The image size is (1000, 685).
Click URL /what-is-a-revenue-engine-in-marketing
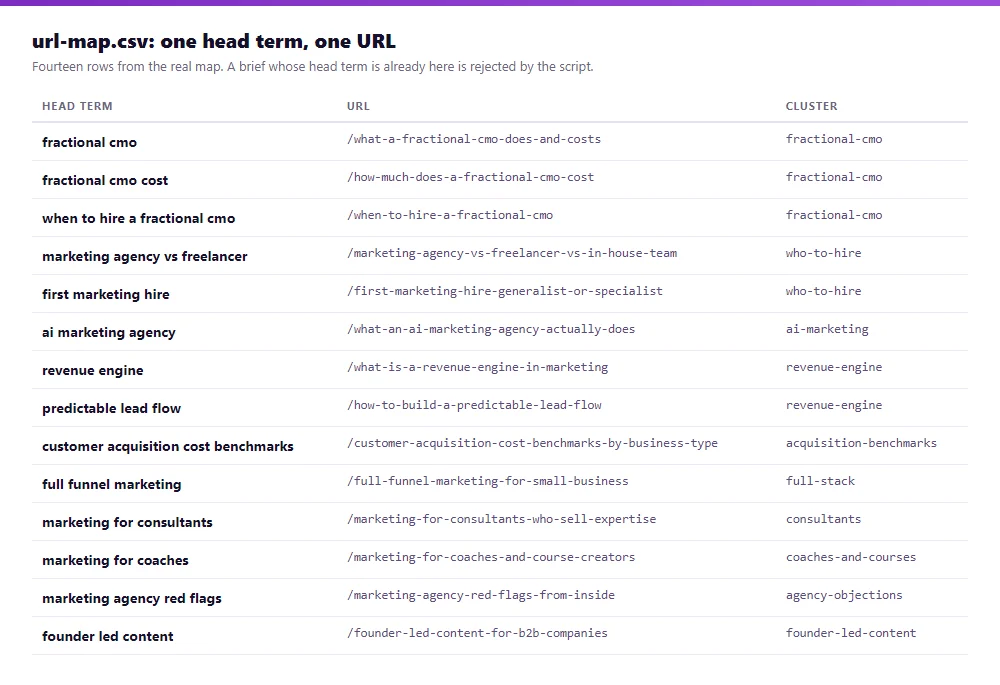pyautogui.click(x=477, y=367)
